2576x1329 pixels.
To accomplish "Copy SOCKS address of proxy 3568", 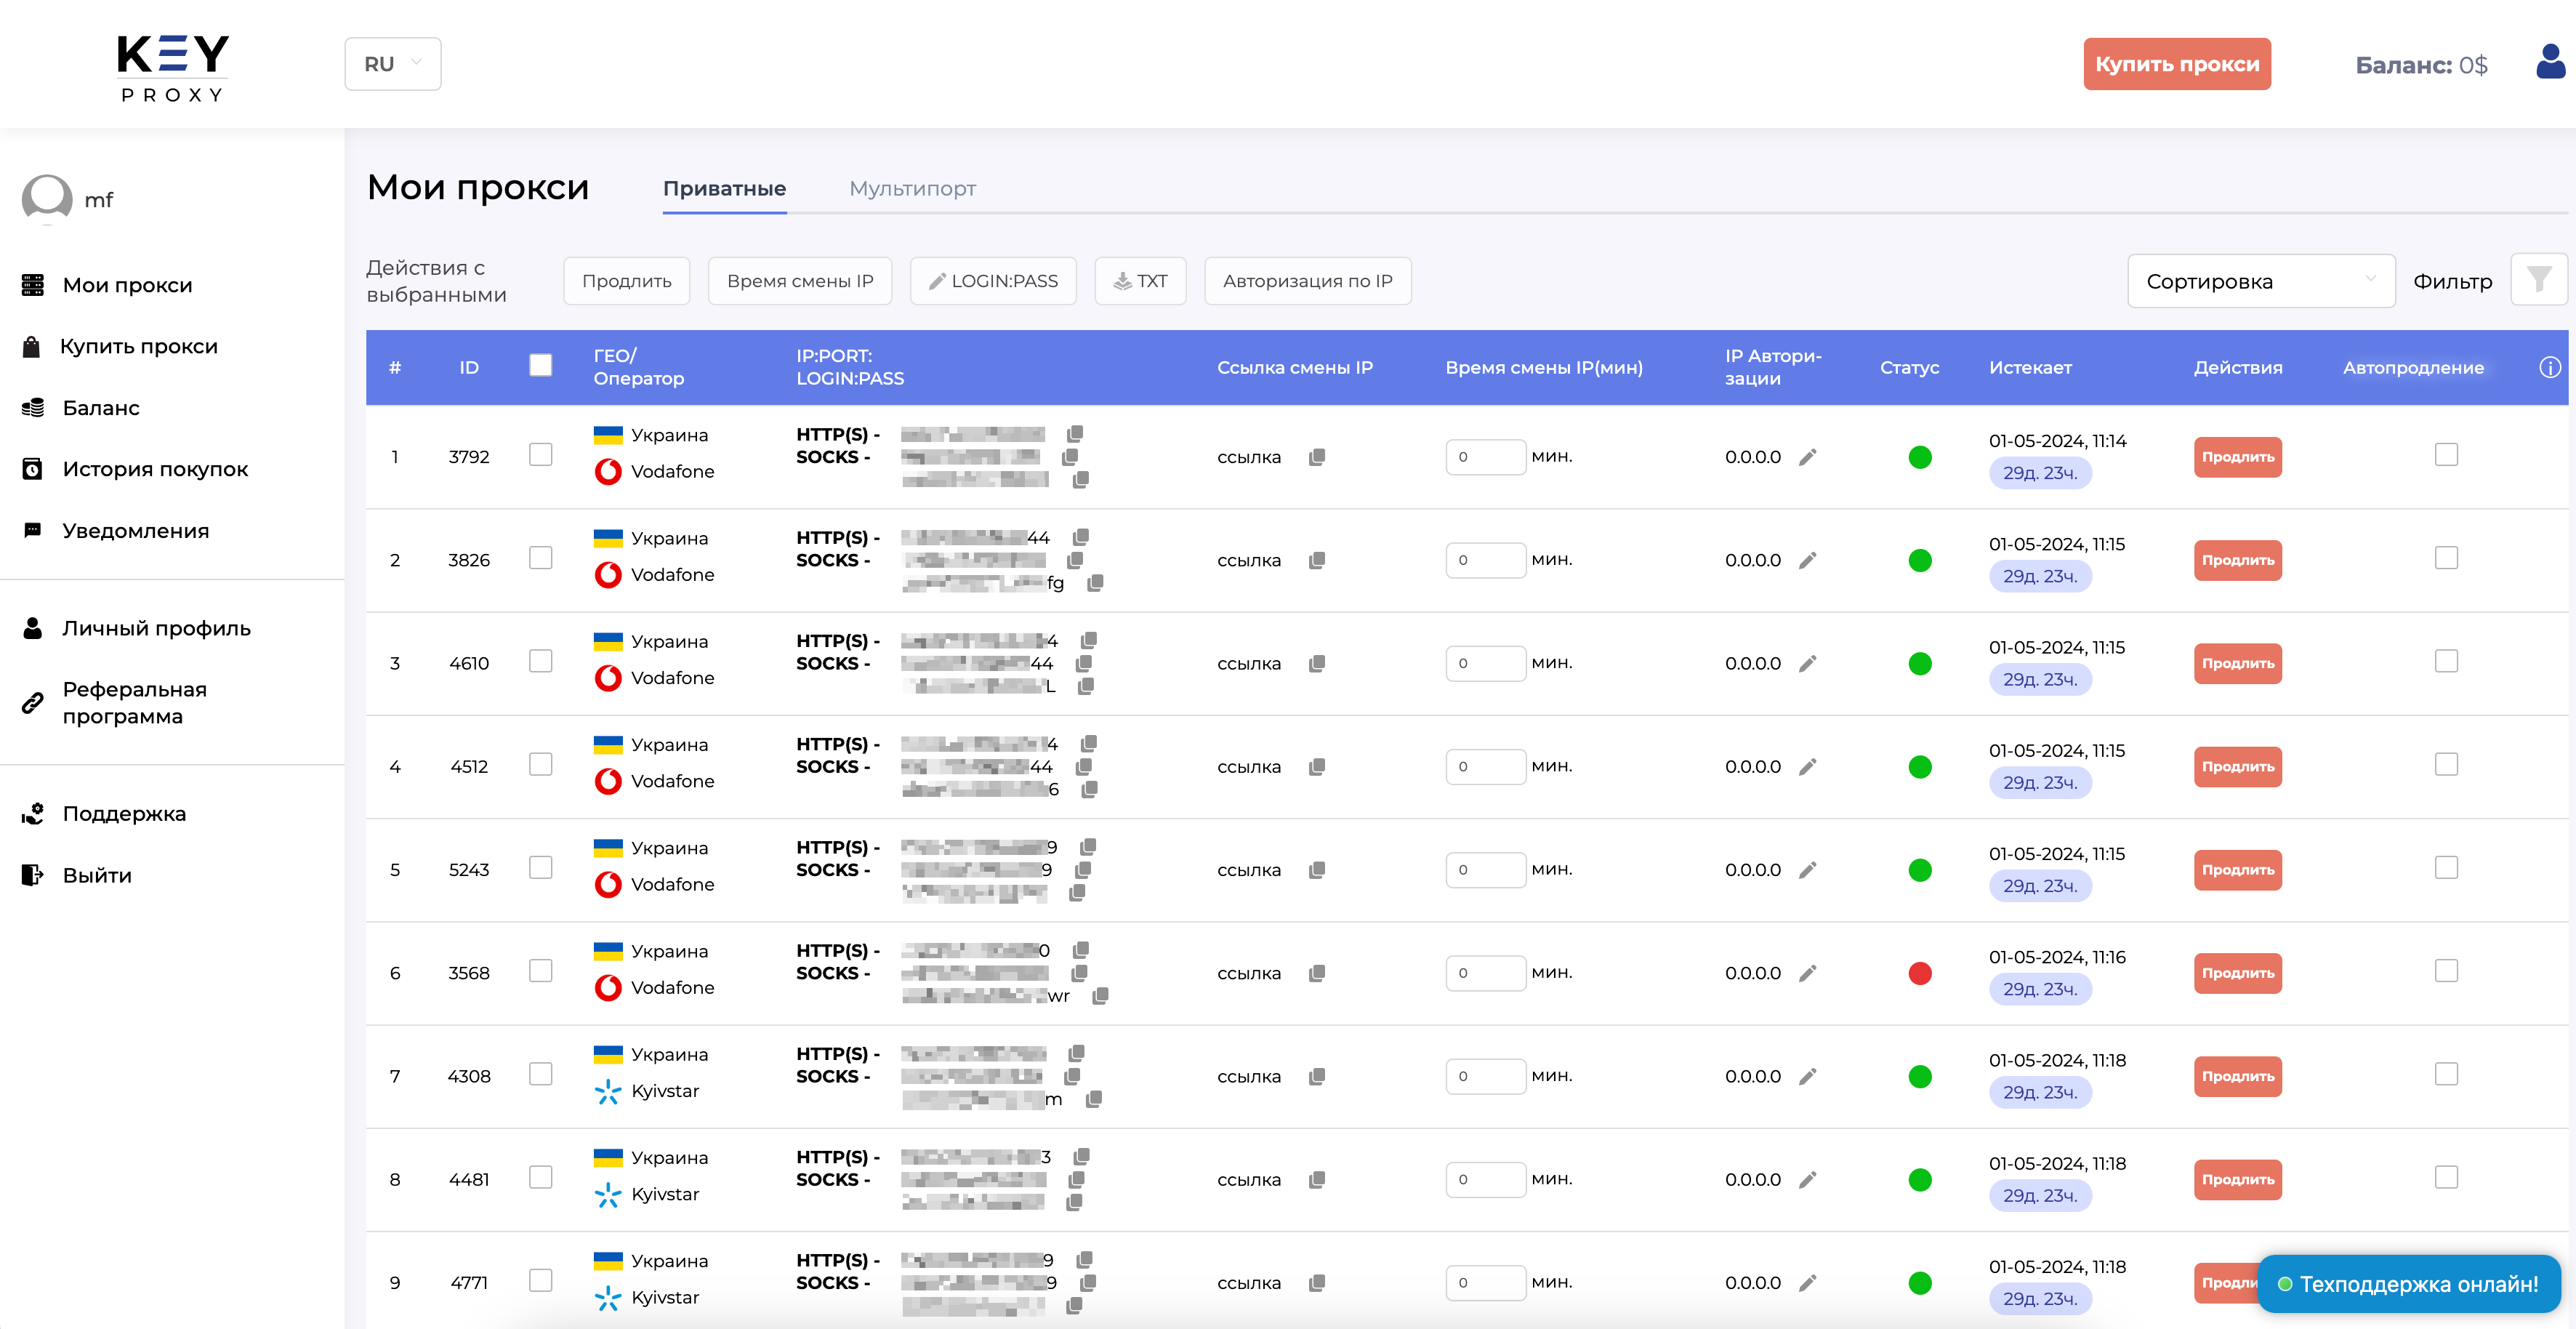I will (x=1079, y=973).
